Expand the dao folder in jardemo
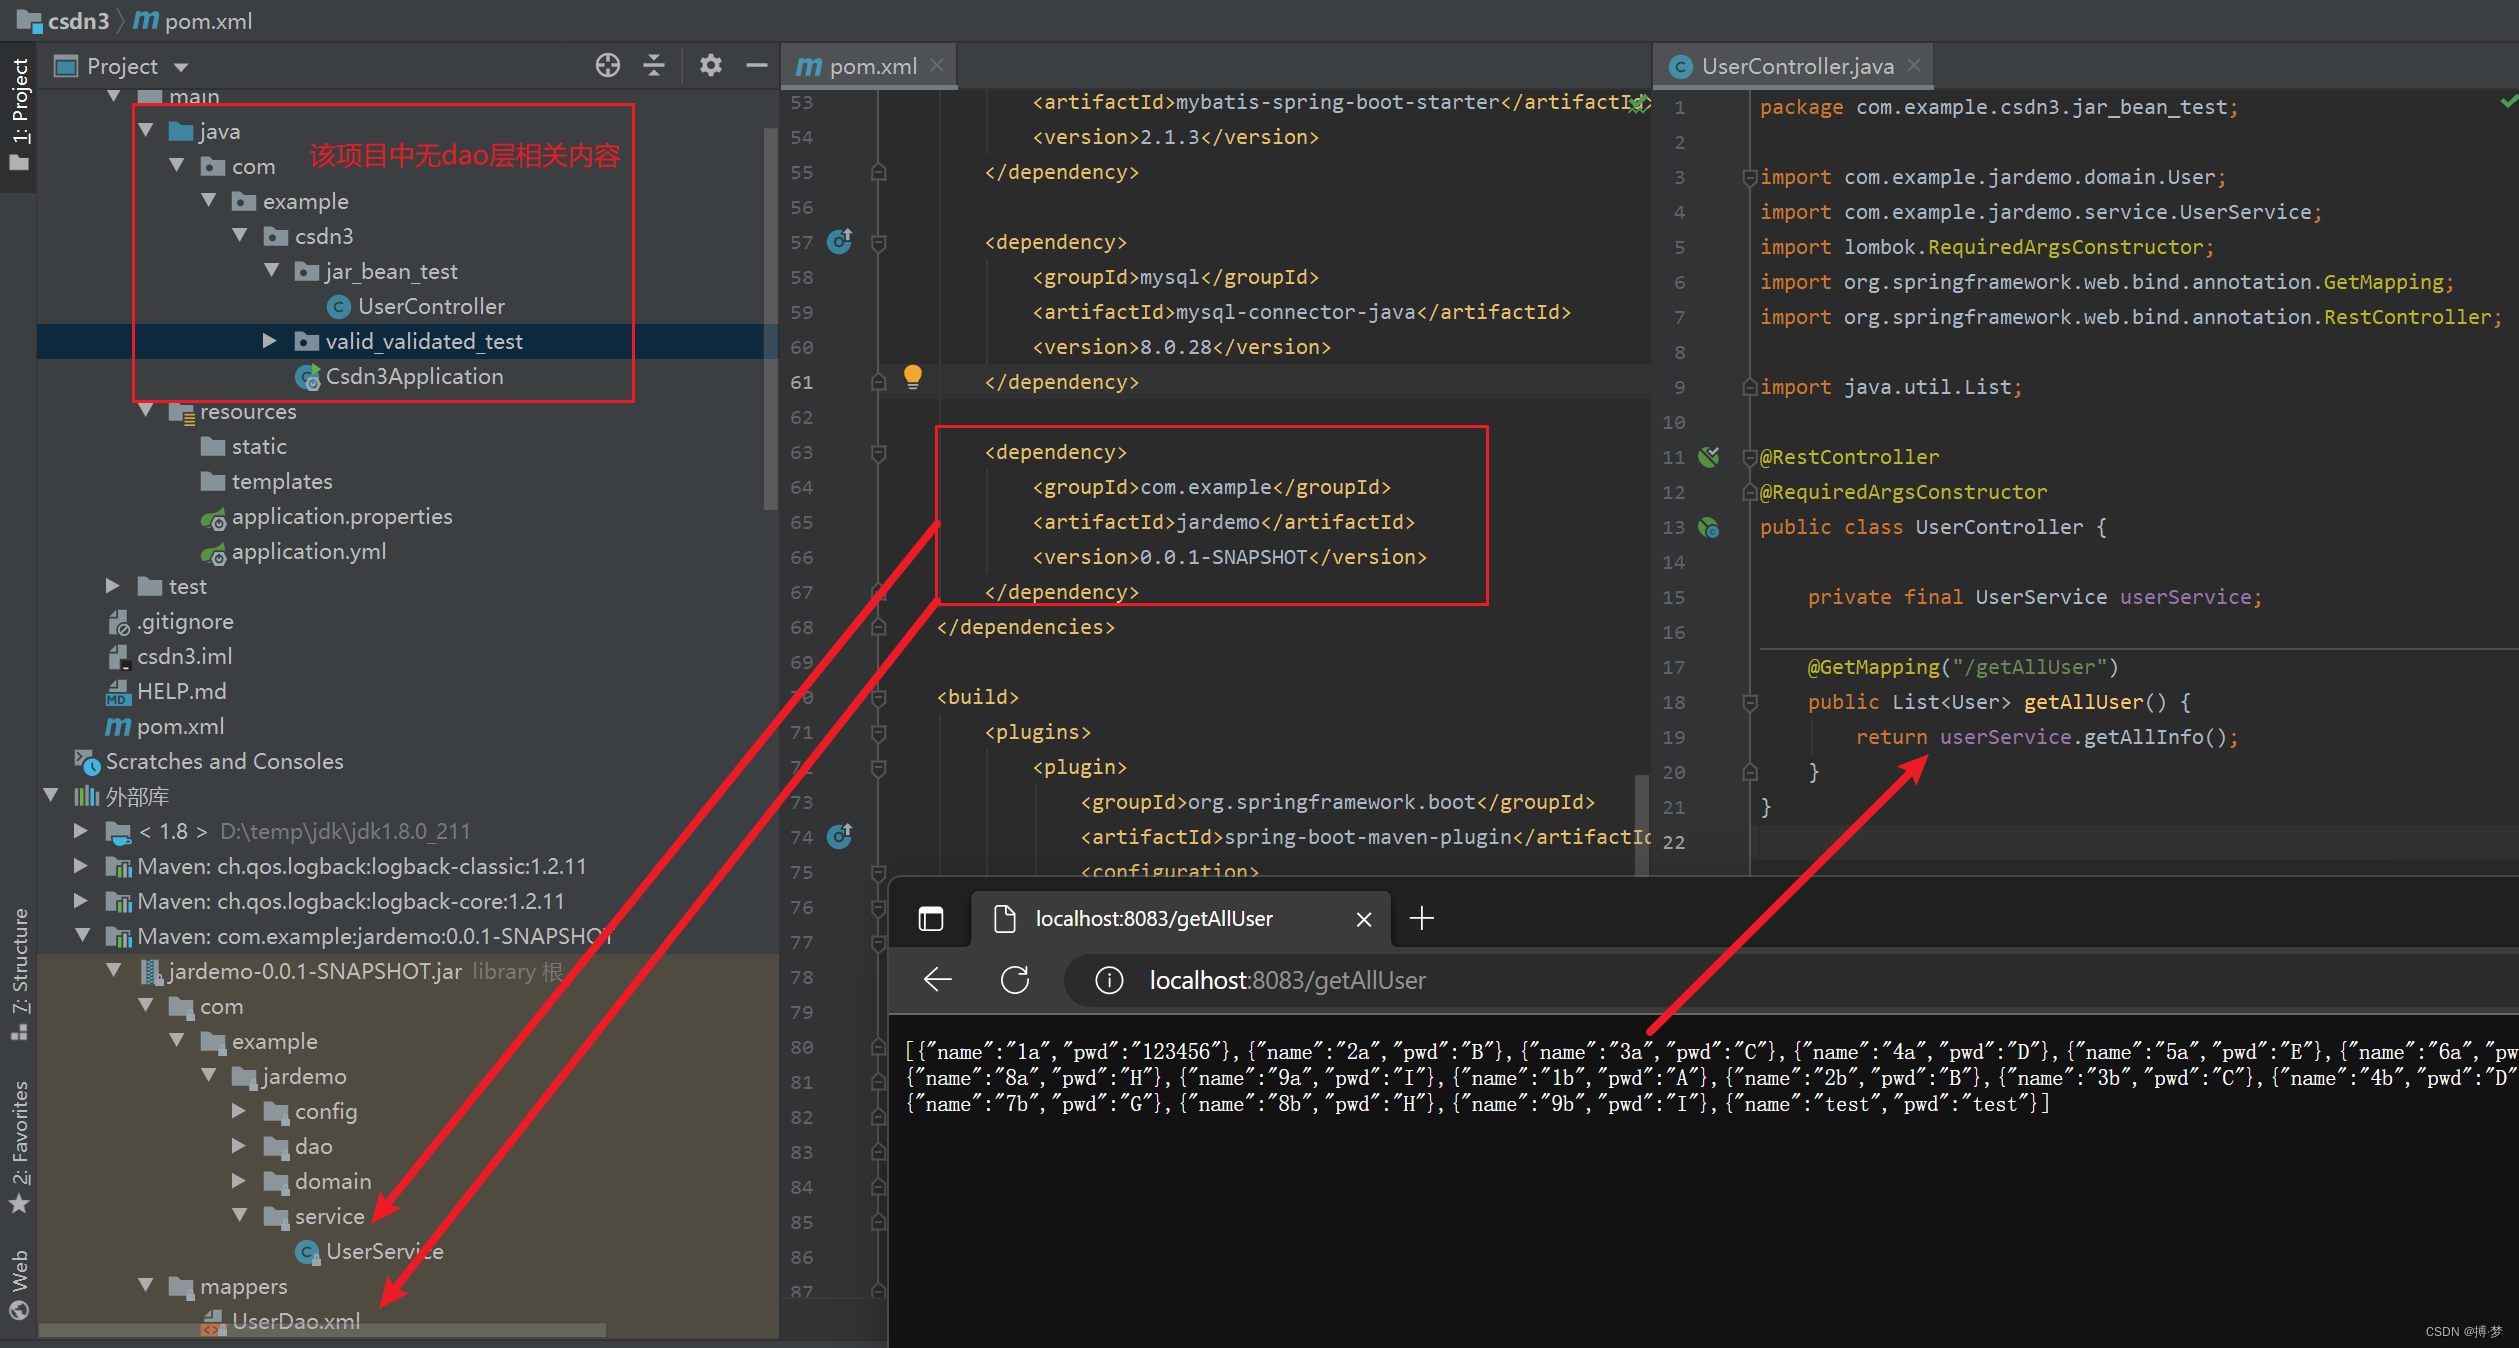The width and height of the screenshot is (2519, 1348). (239, 1146)
